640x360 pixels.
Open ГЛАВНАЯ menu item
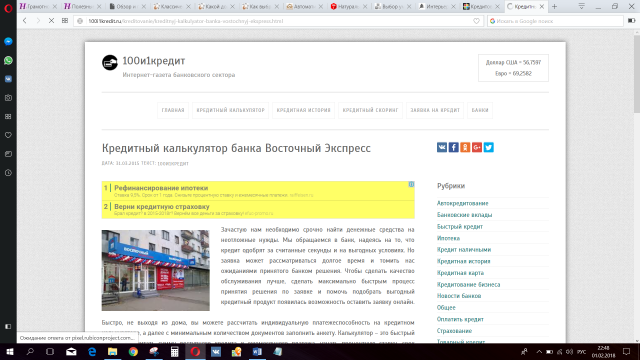point(173,110)
